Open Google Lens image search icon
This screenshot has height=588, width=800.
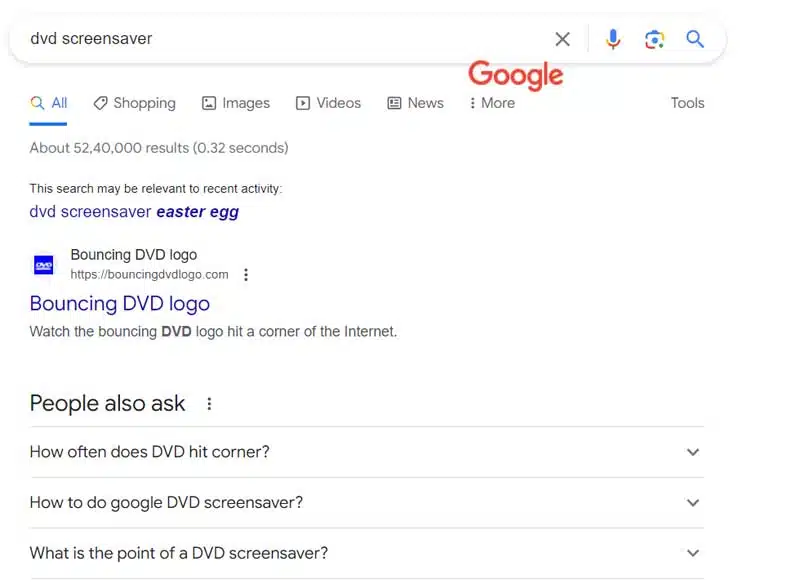coord(655,39)
